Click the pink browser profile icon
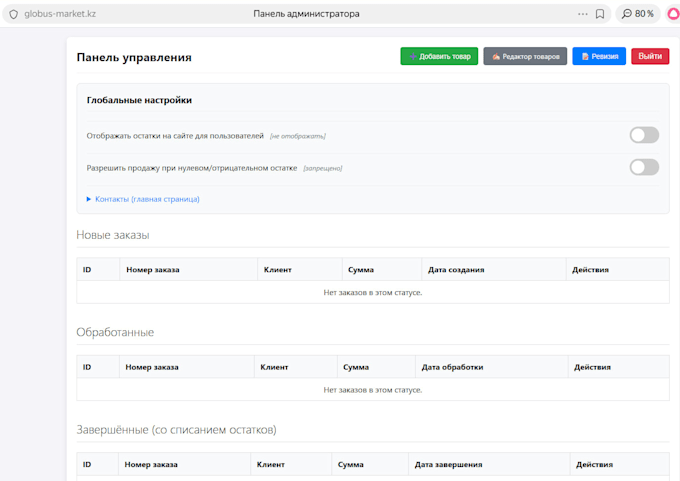The image size is (680, 481). [x=674, y=14]
